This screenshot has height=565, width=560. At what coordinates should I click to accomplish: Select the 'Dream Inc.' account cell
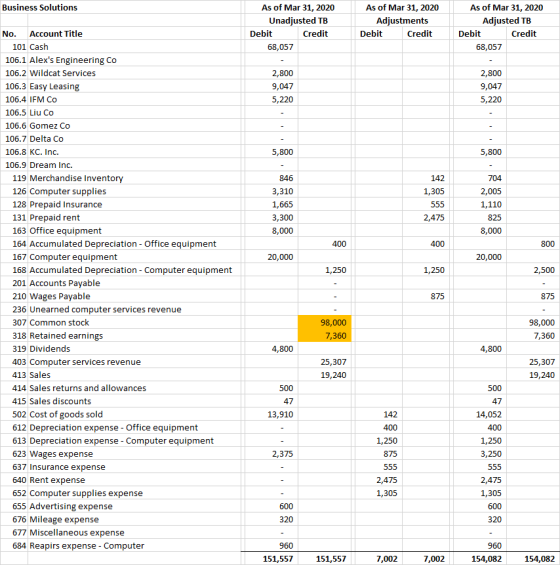pos(51,165)
